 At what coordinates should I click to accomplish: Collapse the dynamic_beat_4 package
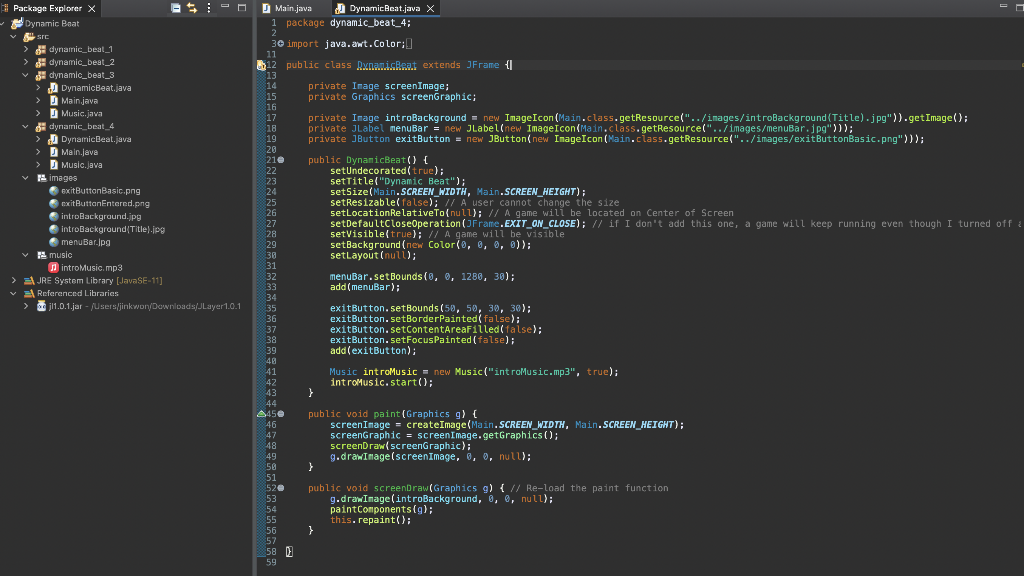tap(27, 127)
